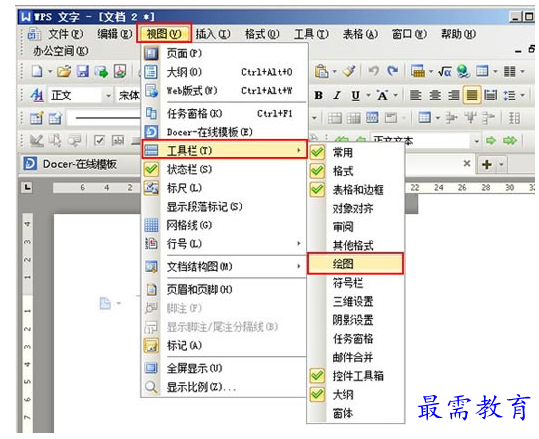
Task: Enable 邮件合并 toolbar
Action: (355, 357)
